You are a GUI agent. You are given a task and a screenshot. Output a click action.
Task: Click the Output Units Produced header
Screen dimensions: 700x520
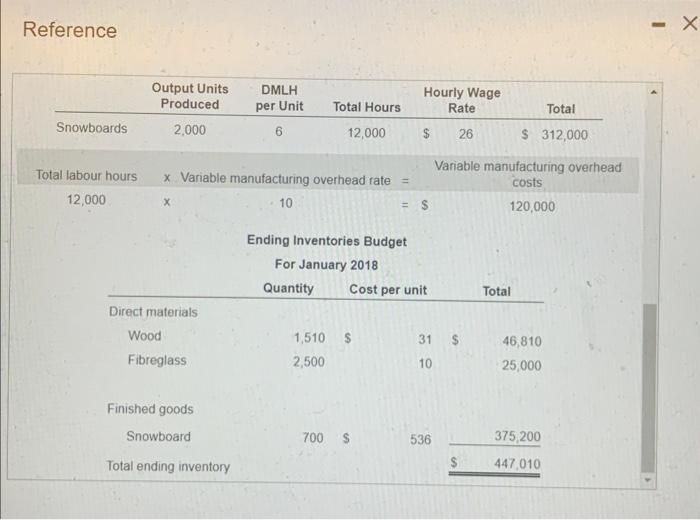[190, 96]
